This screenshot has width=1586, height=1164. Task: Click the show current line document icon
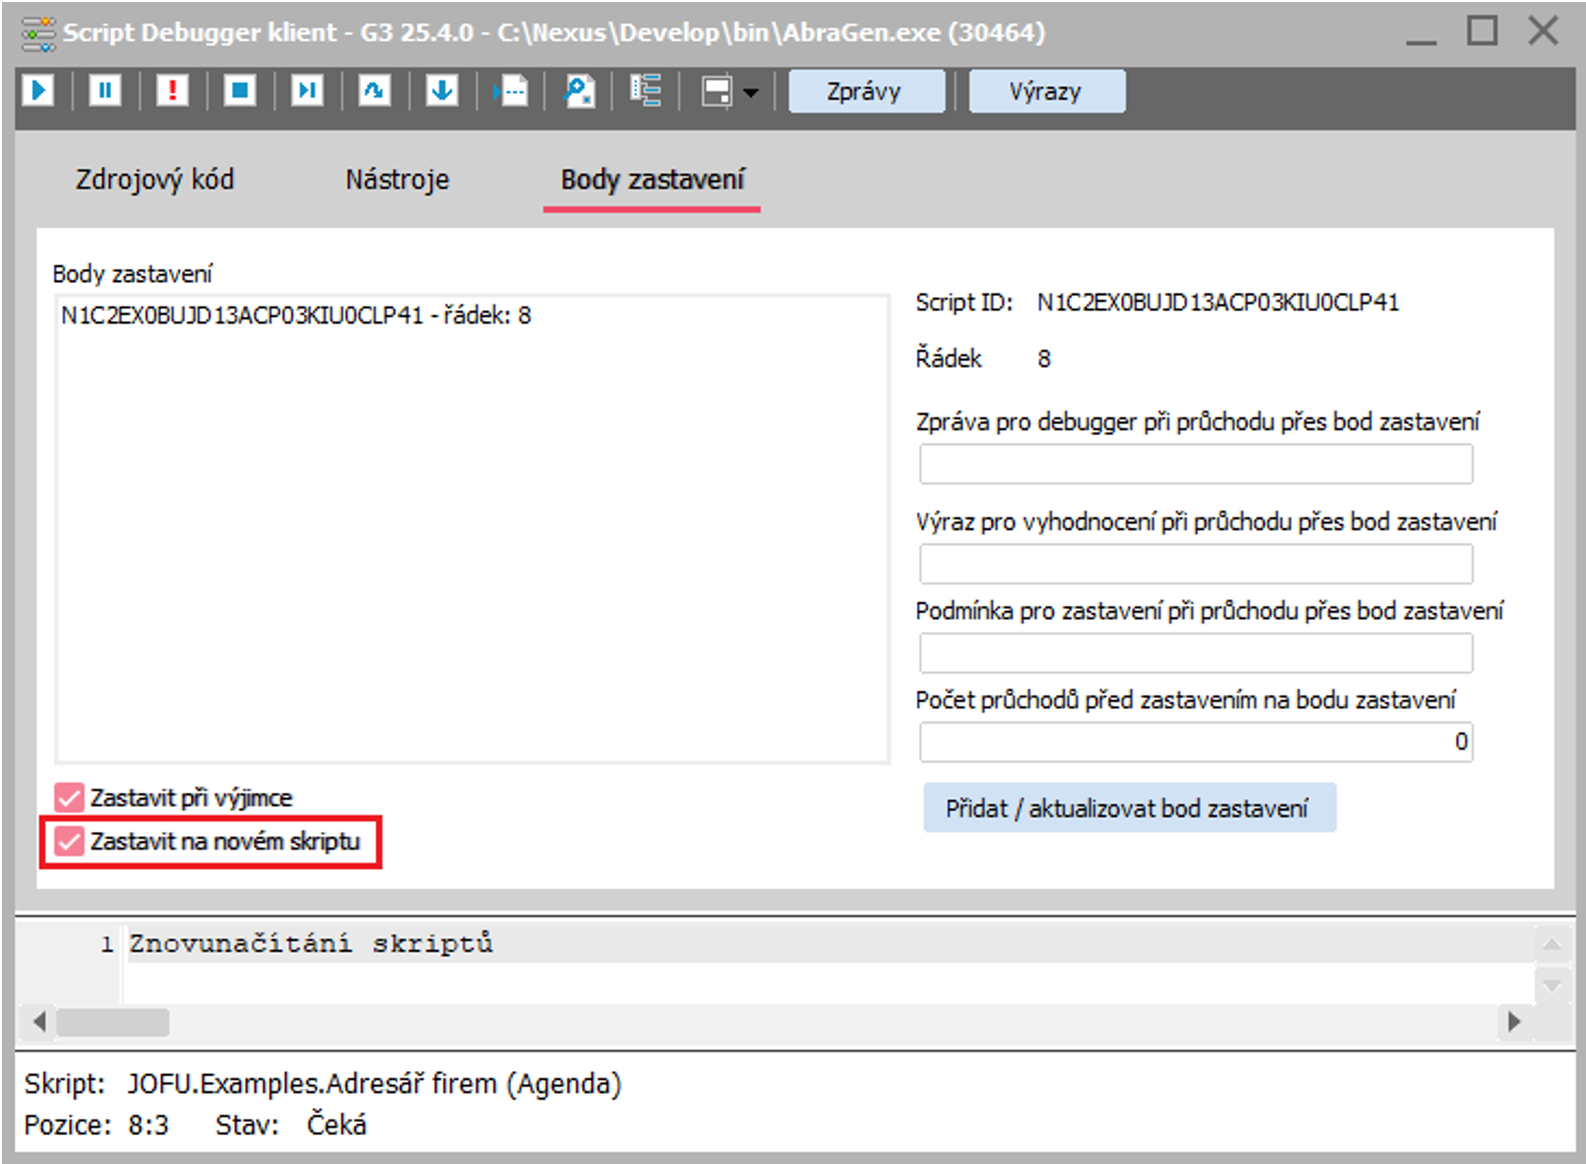pyautogui.click(x=511, y=91)
